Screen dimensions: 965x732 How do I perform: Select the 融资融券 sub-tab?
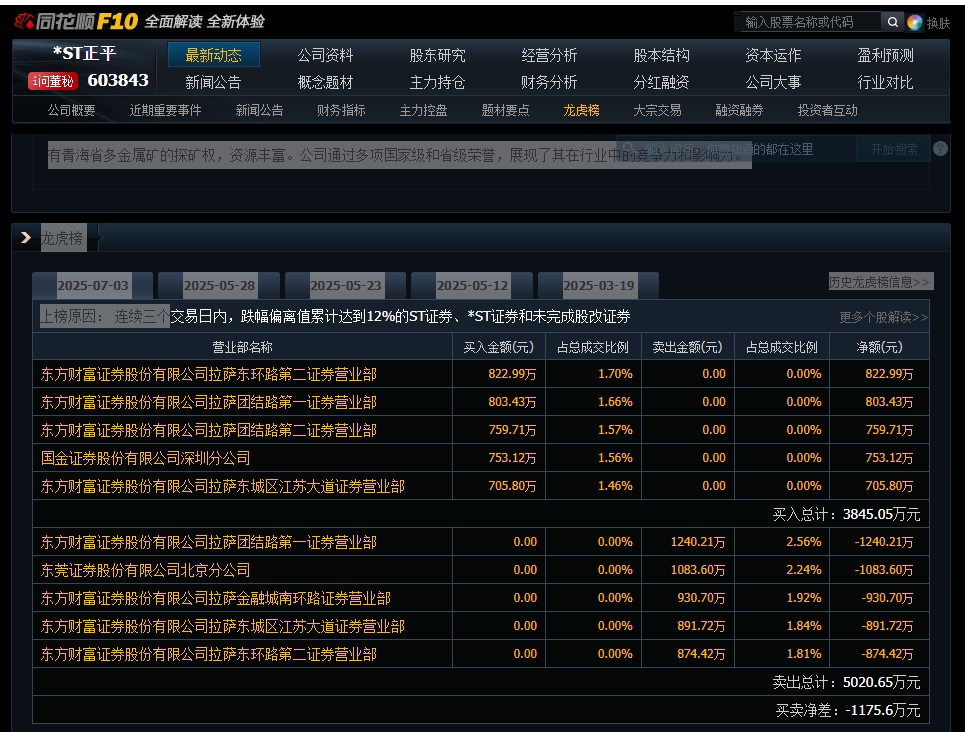click(x=739, y=110)
